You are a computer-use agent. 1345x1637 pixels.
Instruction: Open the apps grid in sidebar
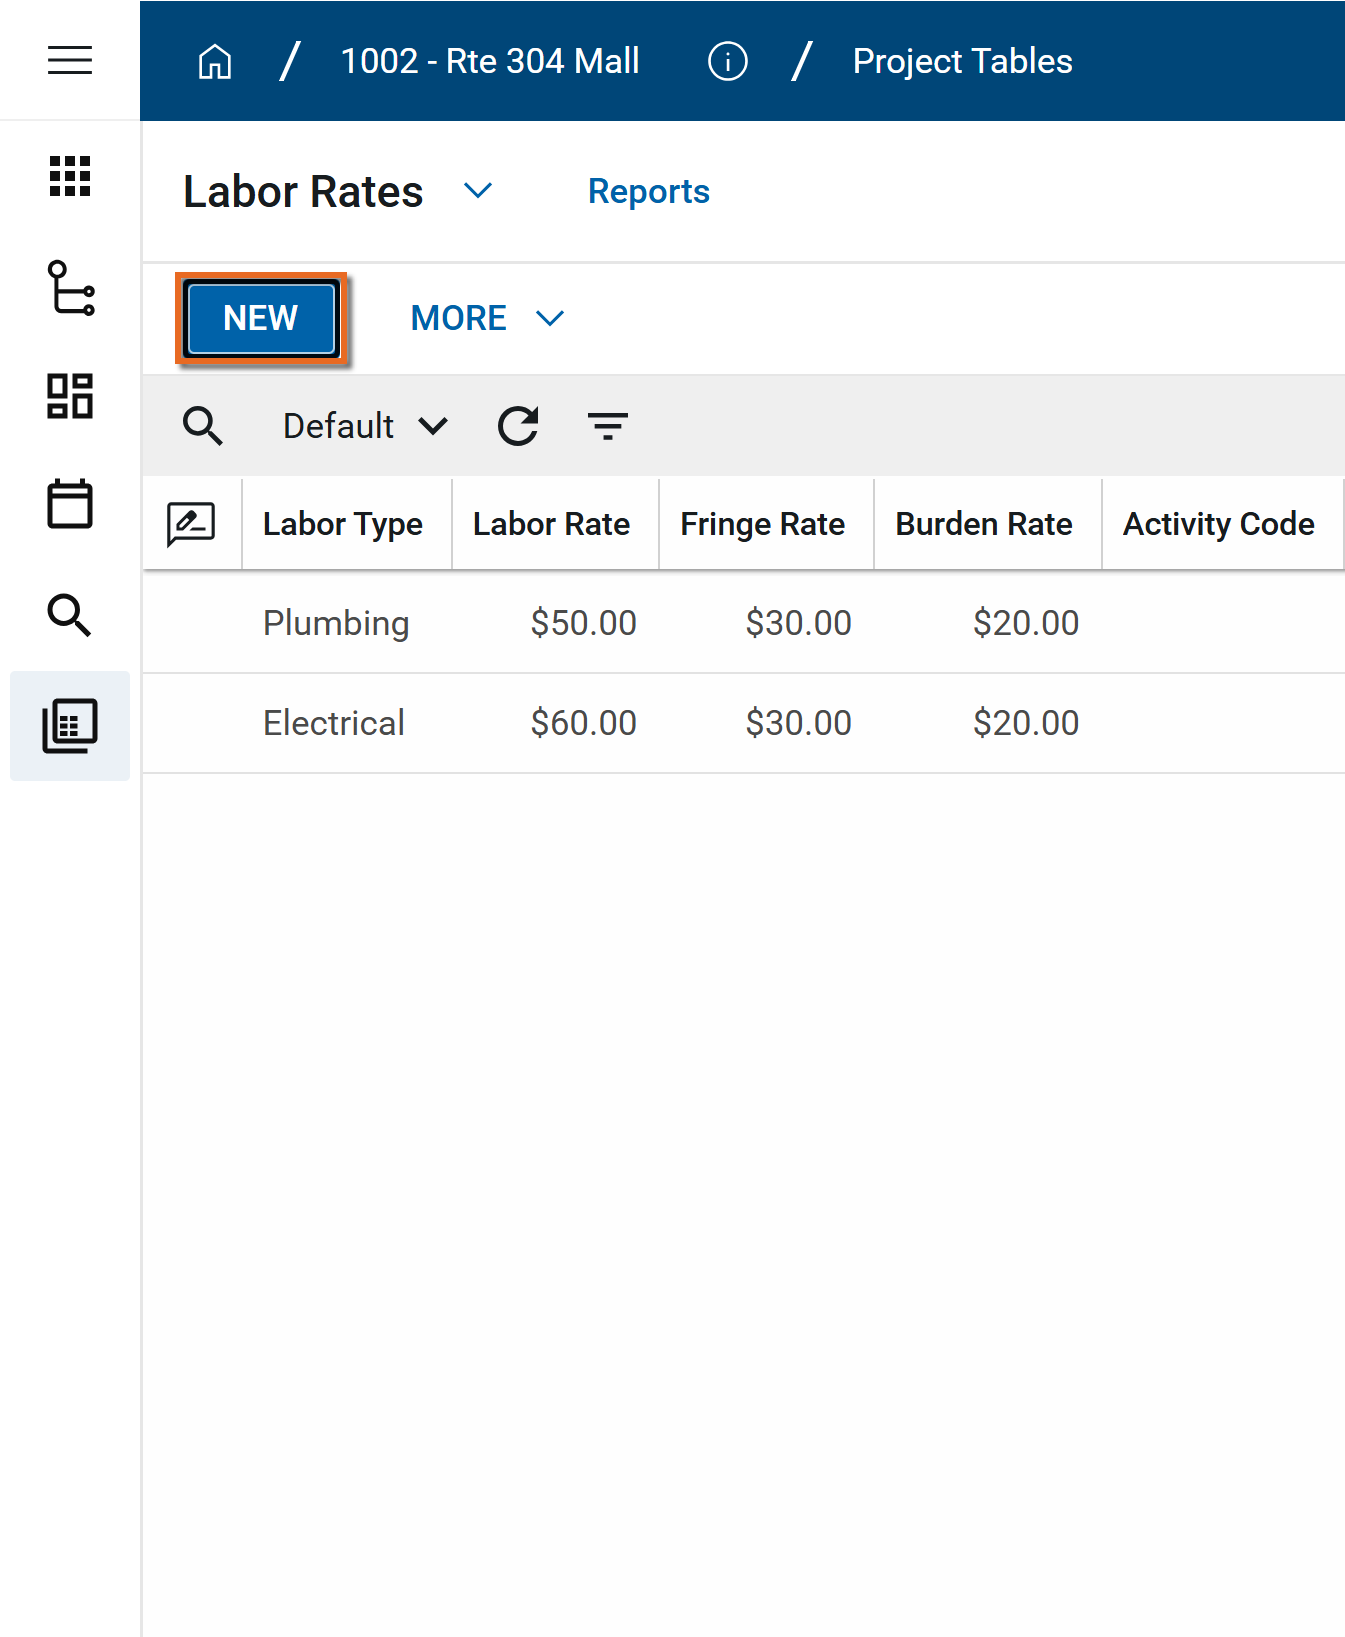[x=70, y=177]
